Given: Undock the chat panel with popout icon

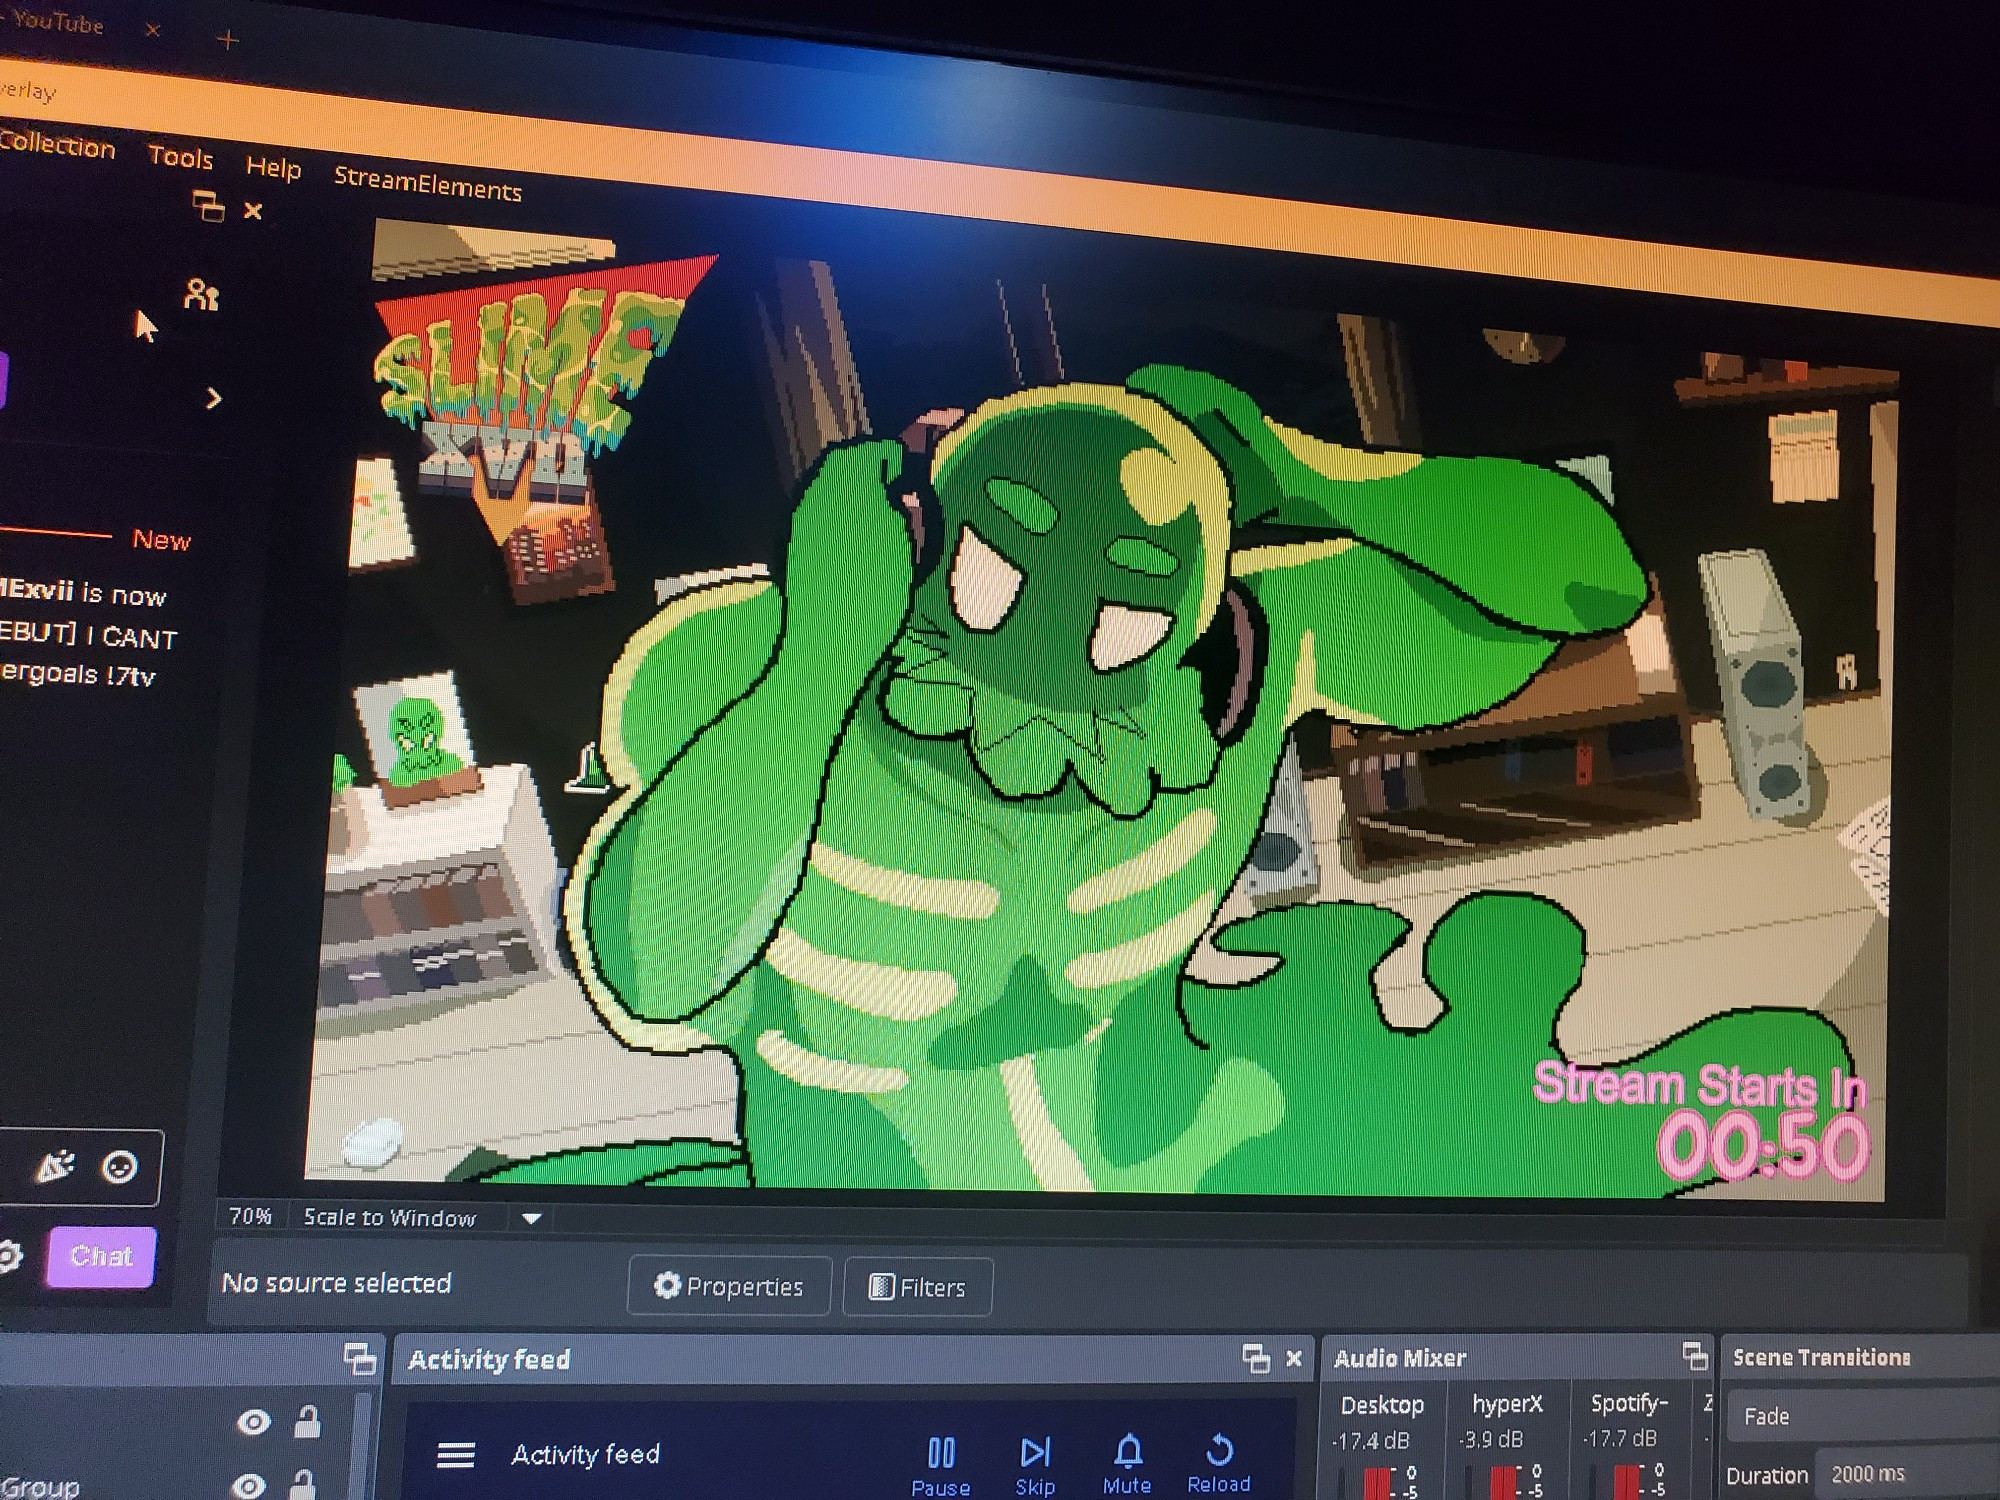Looking at the screenshot, I should (208, 206).
